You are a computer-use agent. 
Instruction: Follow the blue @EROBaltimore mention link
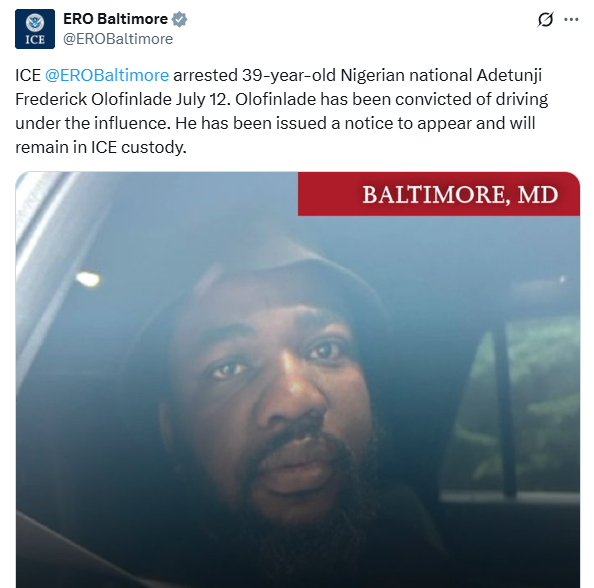point(107,75)
